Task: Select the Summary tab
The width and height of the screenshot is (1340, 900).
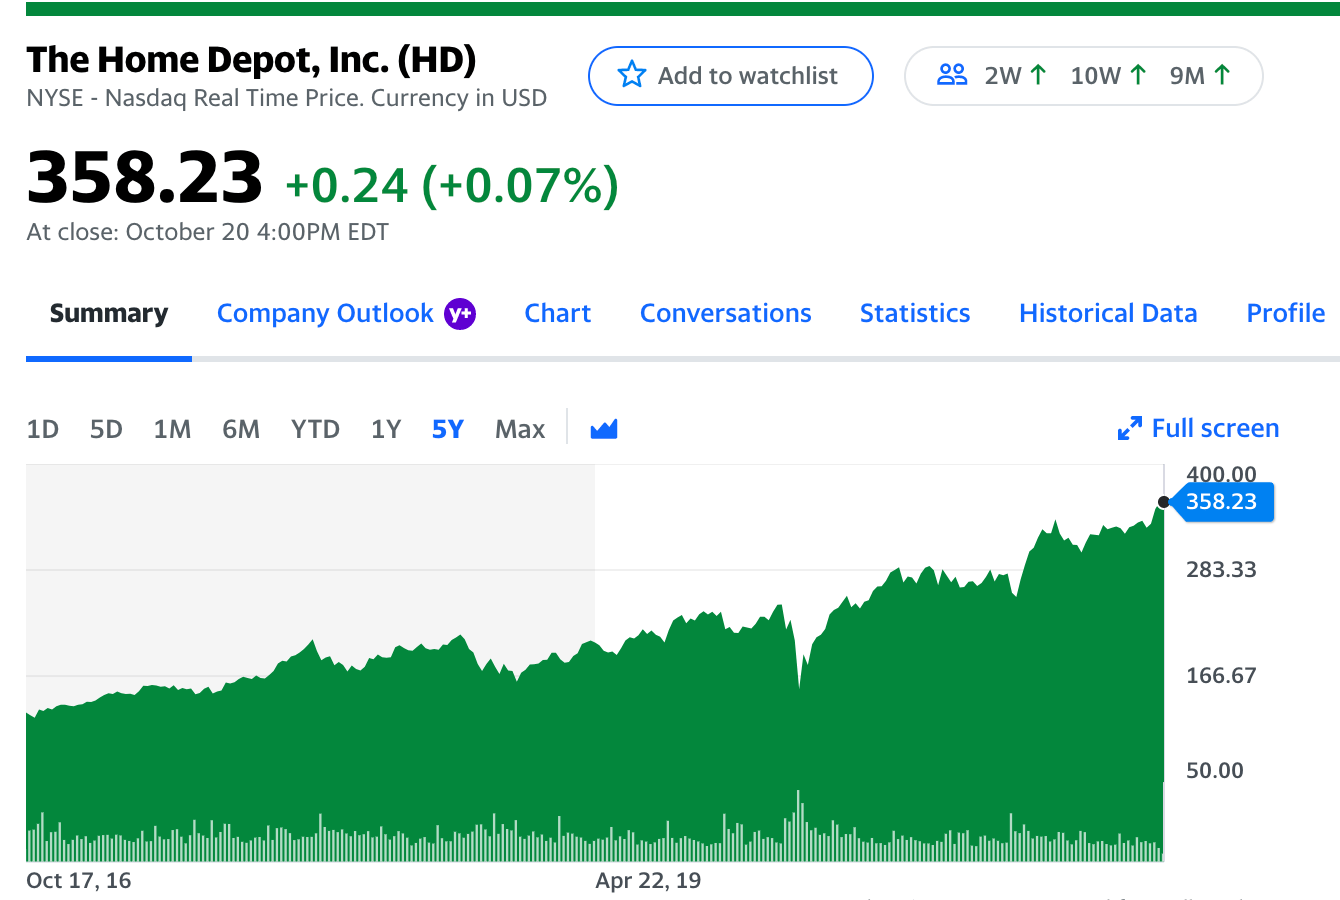Action: 109,314
